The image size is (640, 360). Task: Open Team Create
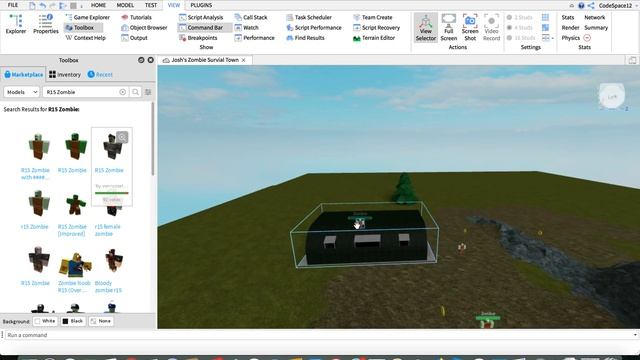[x=373, y=17]
